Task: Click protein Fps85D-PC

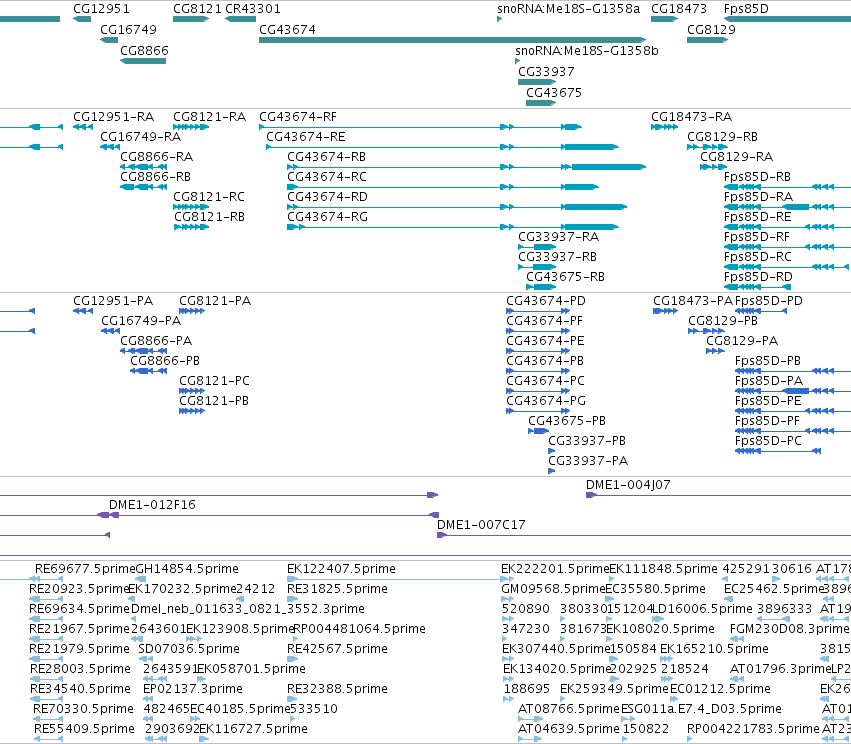Action: (x=768, y=441)
